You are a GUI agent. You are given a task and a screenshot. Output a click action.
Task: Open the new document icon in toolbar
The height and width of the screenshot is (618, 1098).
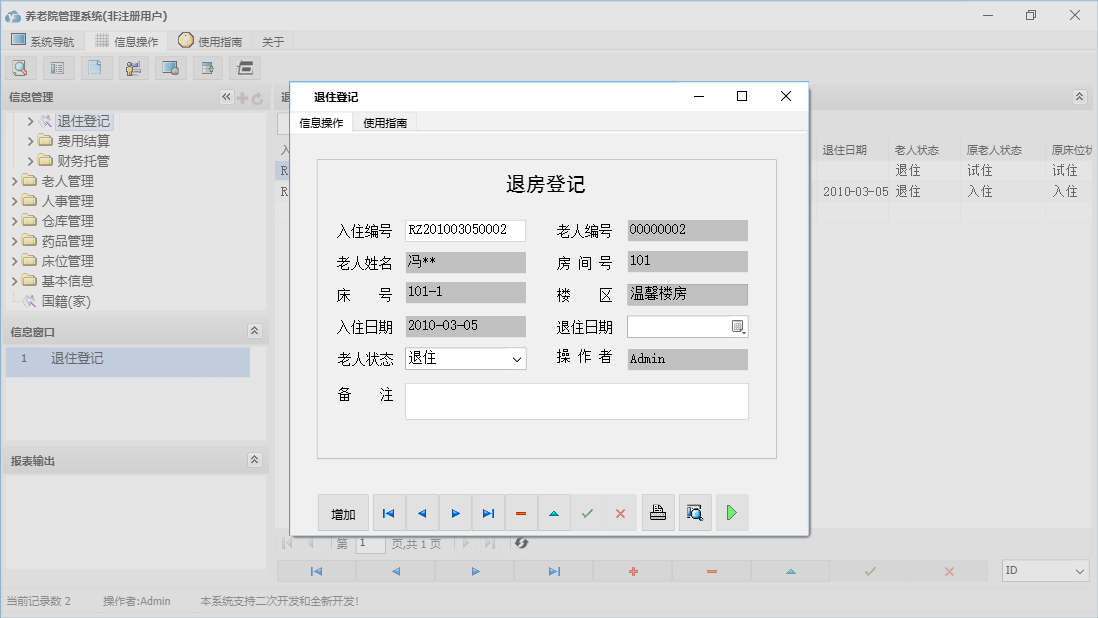(94, 67)
